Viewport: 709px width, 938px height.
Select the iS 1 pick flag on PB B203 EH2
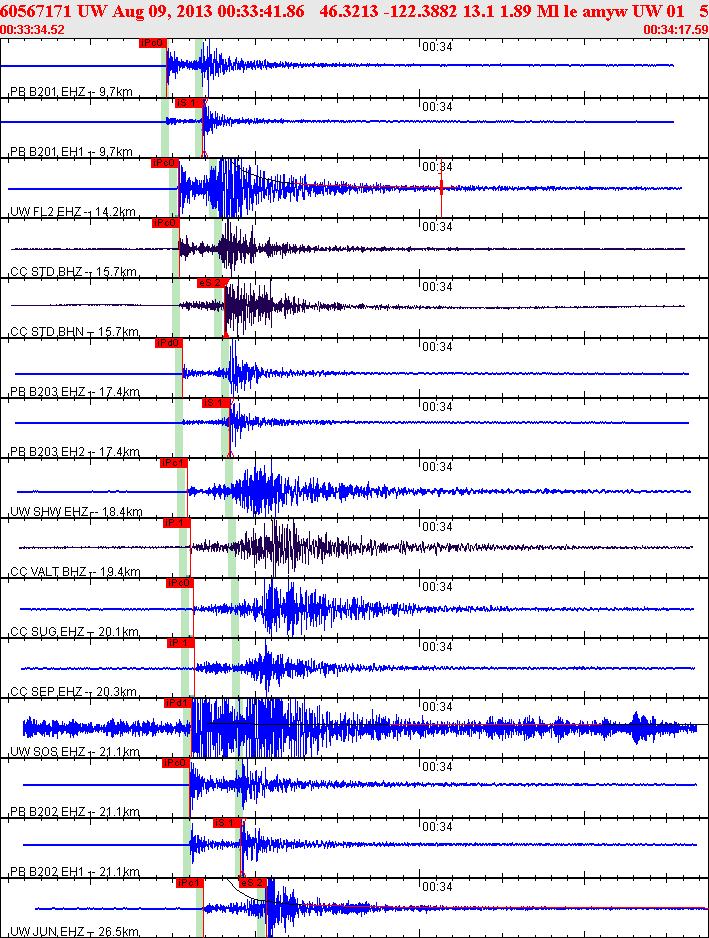tap(215, 403)
